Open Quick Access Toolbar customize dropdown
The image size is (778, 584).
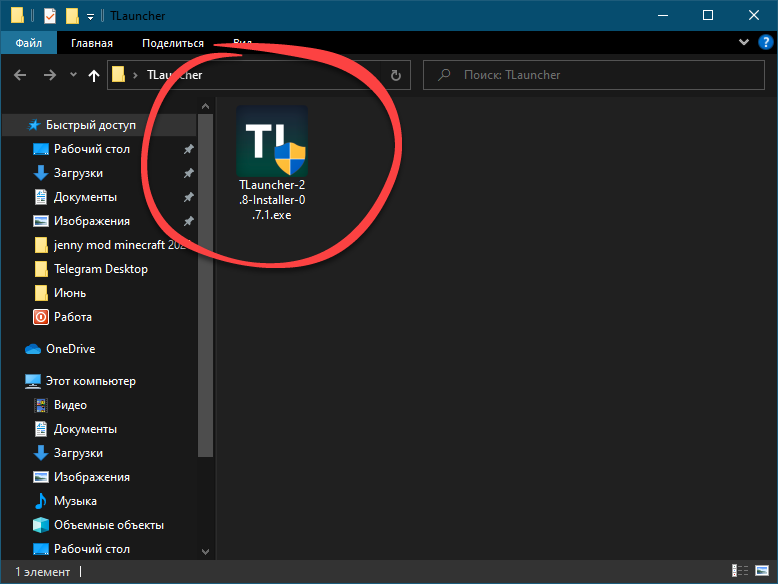coord(90,16)
